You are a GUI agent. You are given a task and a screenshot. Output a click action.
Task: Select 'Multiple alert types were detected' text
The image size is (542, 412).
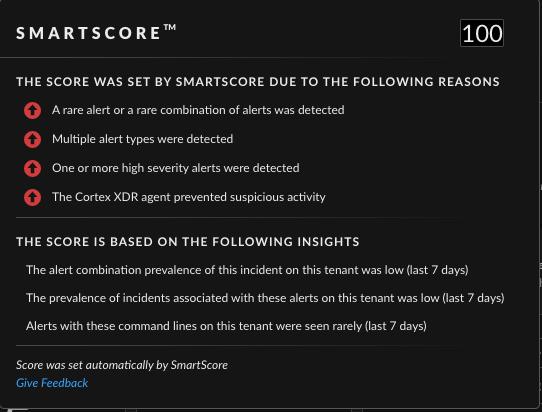tap(142, 139)
